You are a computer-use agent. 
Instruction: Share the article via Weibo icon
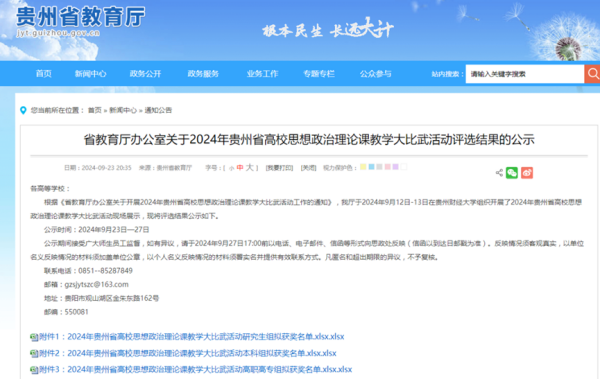point(527,173)
